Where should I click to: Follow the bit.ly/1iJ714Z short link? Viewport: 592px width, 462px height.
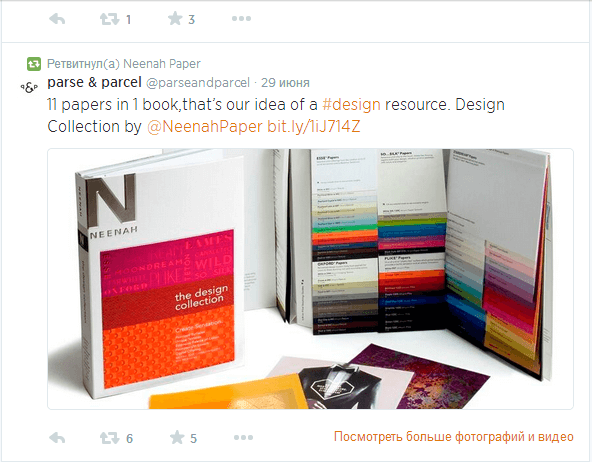click(x=314, y=126)
